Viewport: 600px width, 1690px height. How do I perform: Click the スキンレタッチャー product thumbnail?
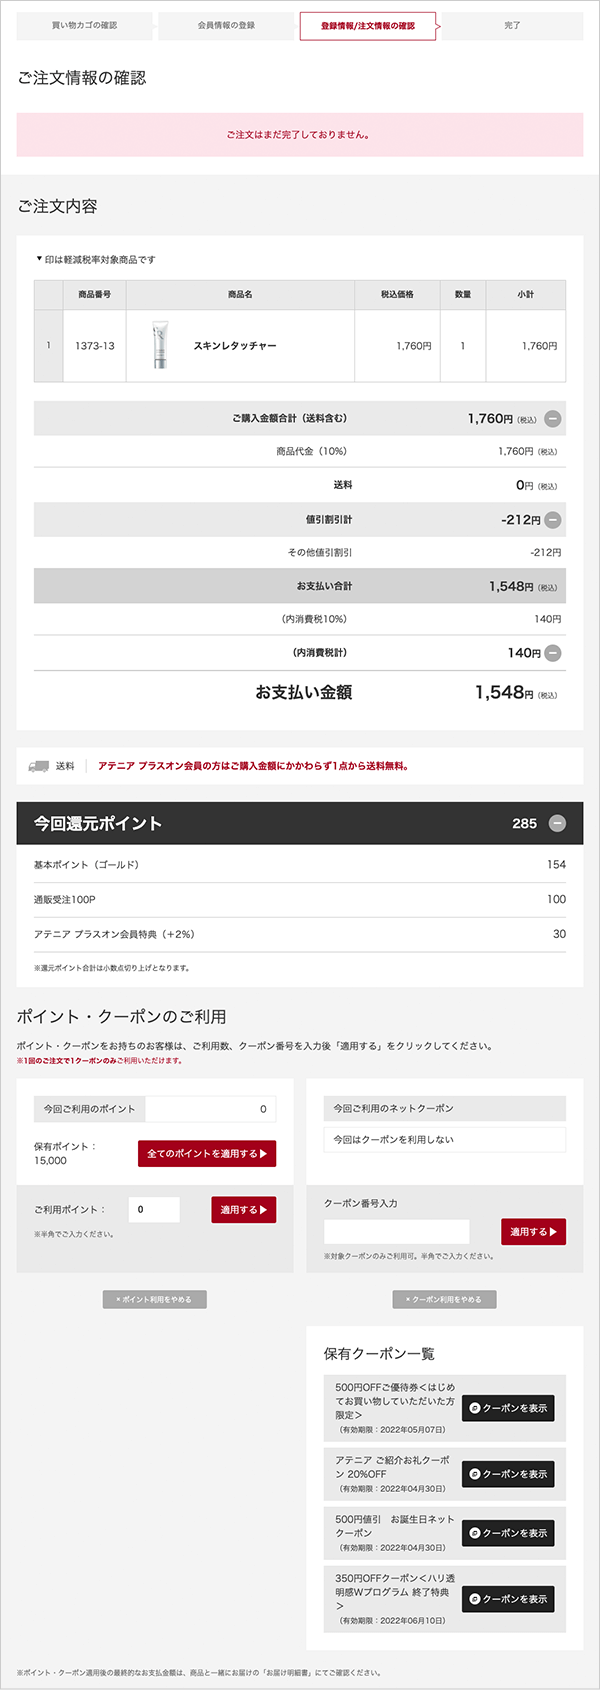(161, 346)
